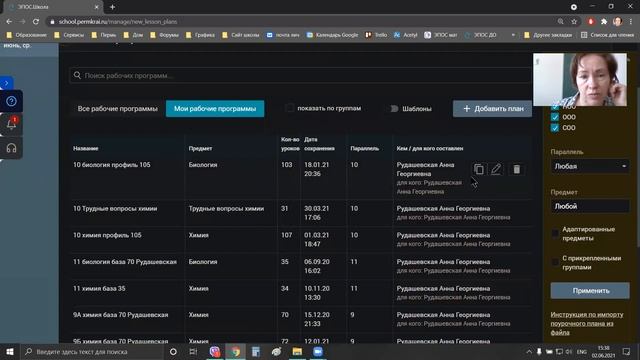Show hidden tray icons chevron
This screenshot has width=640, height=360.
pyautogui.click(x=529, y=351)
